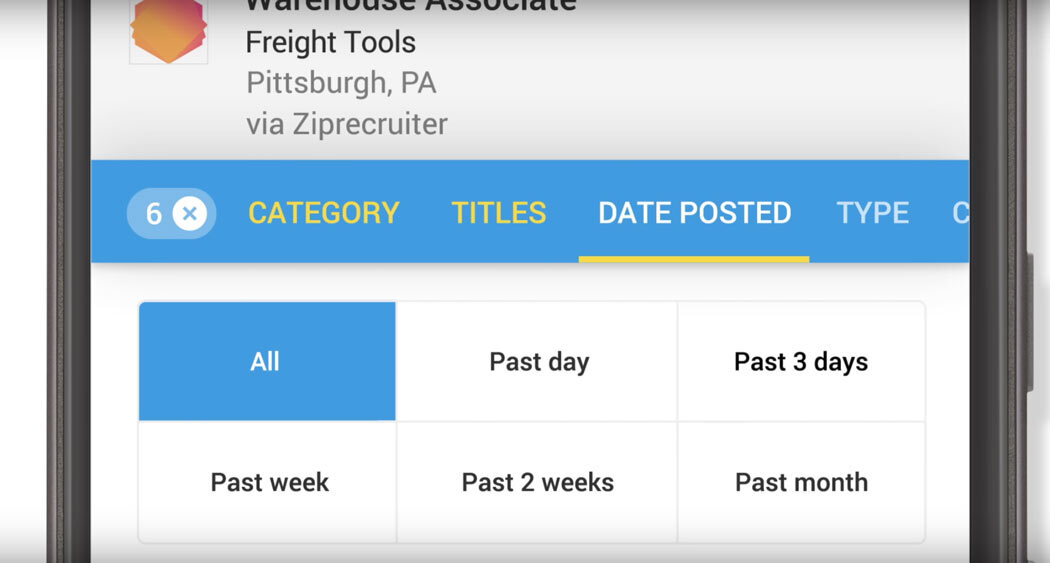Click the Freight Tools company logo
Viewport: 1050px width, 563px height.
click(168, 32)
